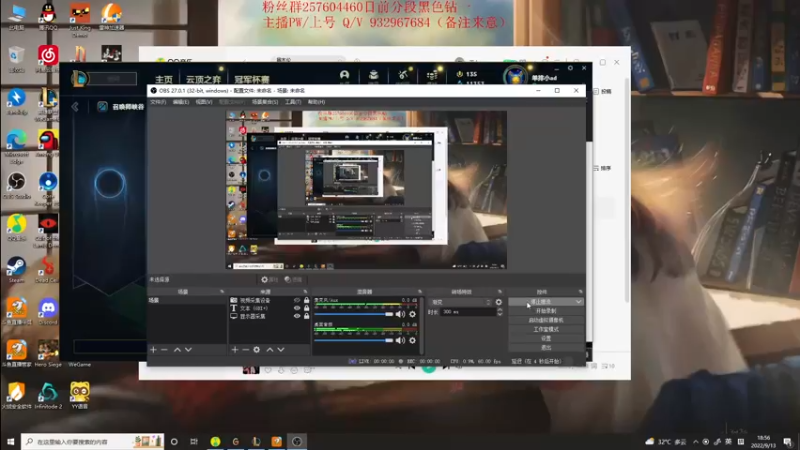The image size is (800, 450).
Task: Open the transition type dropdown
Action: (x=460, y=302)
